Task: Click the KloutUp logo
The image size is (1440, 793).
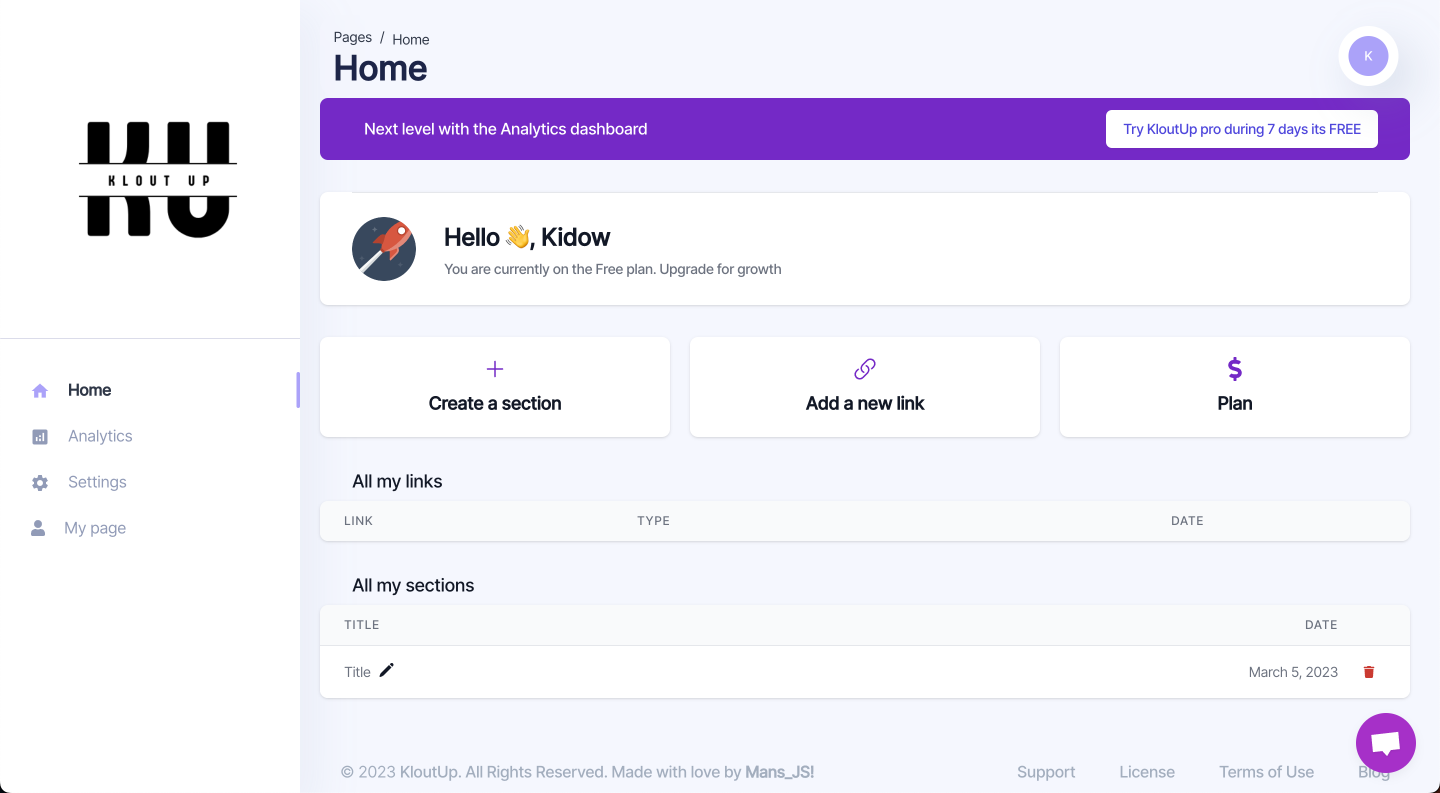Action: point(158,180)
